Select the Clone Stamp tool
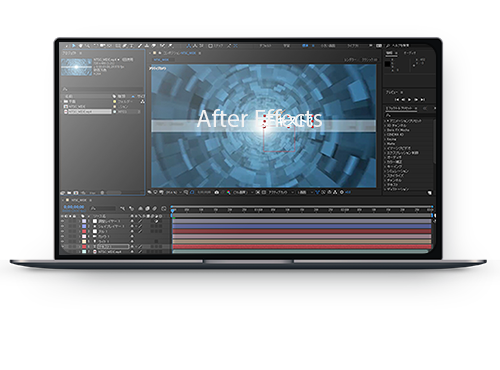 (x=147, y=46)
